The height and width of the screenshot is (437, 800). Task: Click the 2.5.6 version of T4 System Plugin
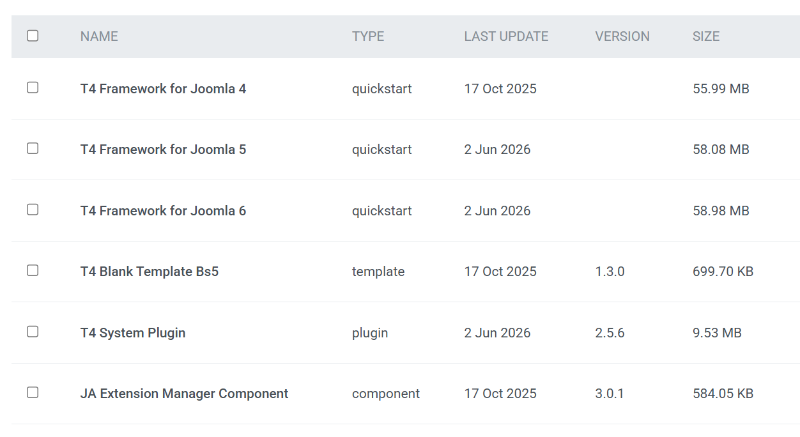610,332
